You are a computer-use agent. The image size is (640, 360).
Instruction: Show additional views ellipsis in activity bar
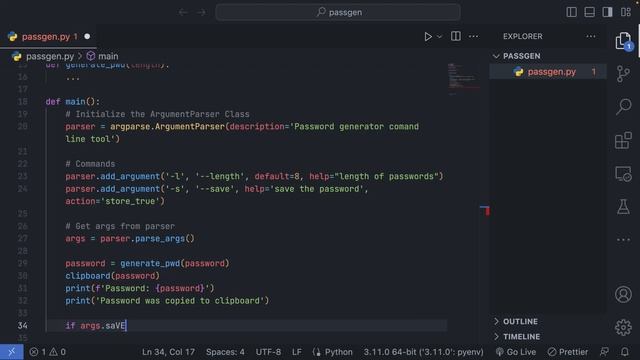[x=623, y=240]
